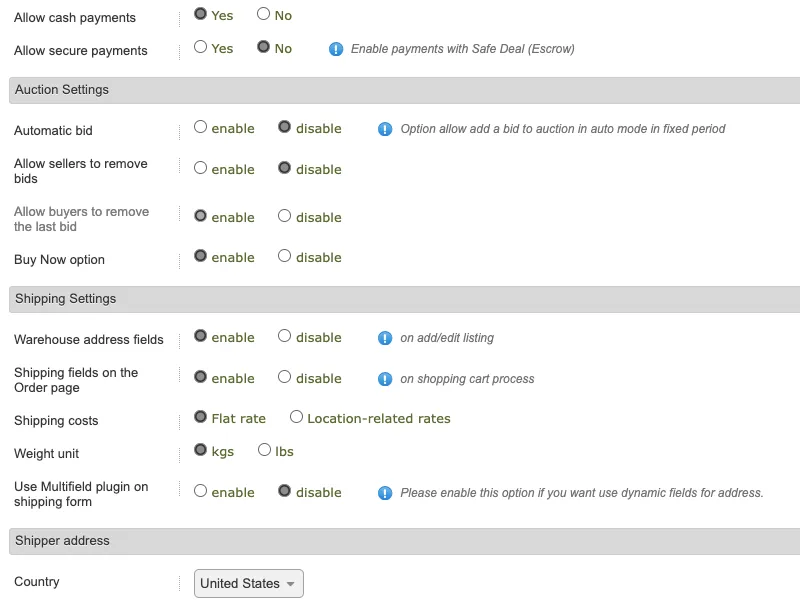Disable Allow buyers to remove the last bid
This screenshot has width=800, height=600.
pyautogui.click(x=284, y=215)
